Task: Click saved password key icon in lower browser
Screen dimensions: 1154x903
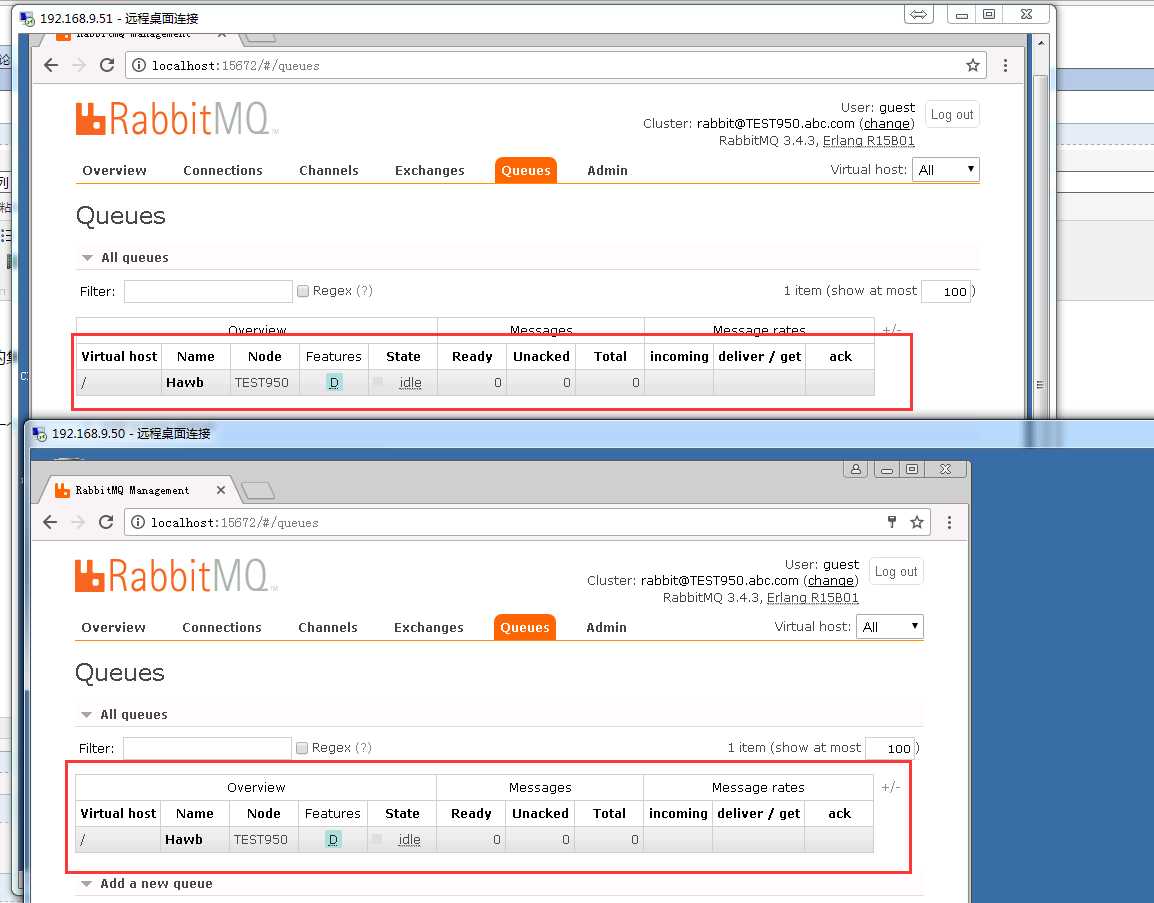Action: (892, 523)
